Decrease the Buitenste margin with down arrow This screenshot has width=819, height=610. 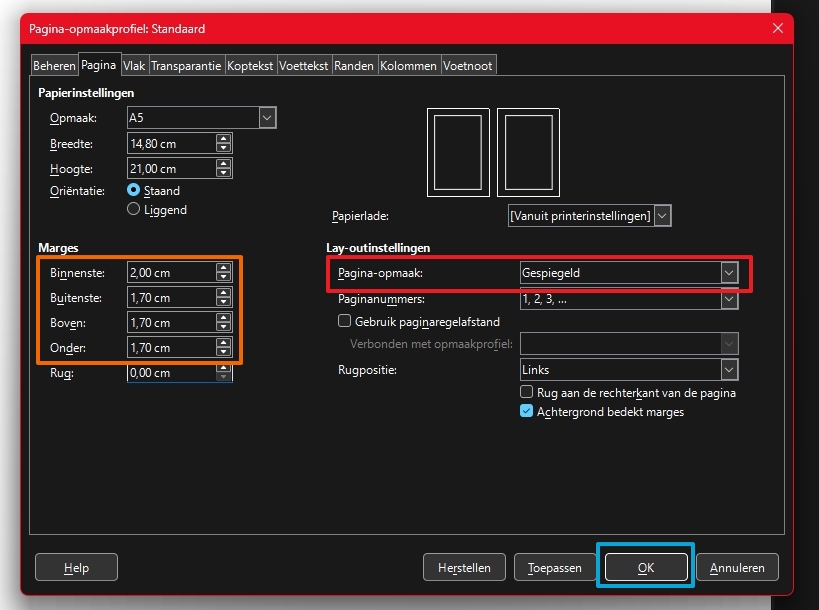click(x=224, y=302)
